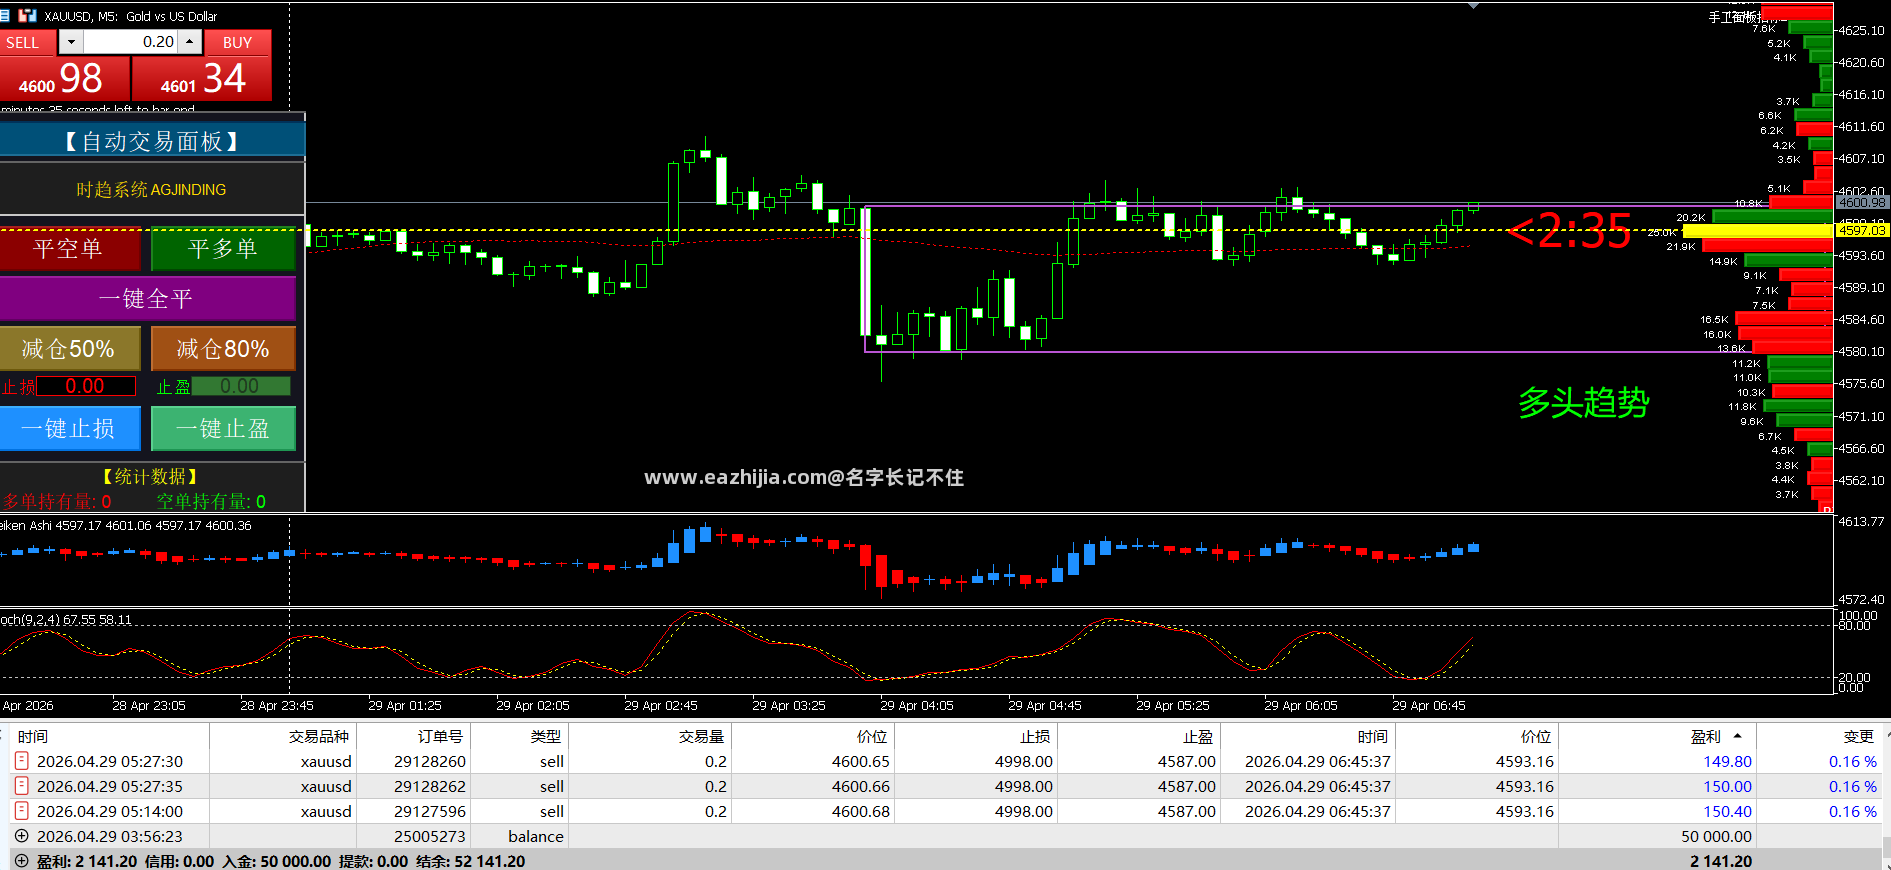Image resolution: width=1891 pixels, height=870 pixels.
Task: Click the profit value 150.40
Action: pos(1728,811)
